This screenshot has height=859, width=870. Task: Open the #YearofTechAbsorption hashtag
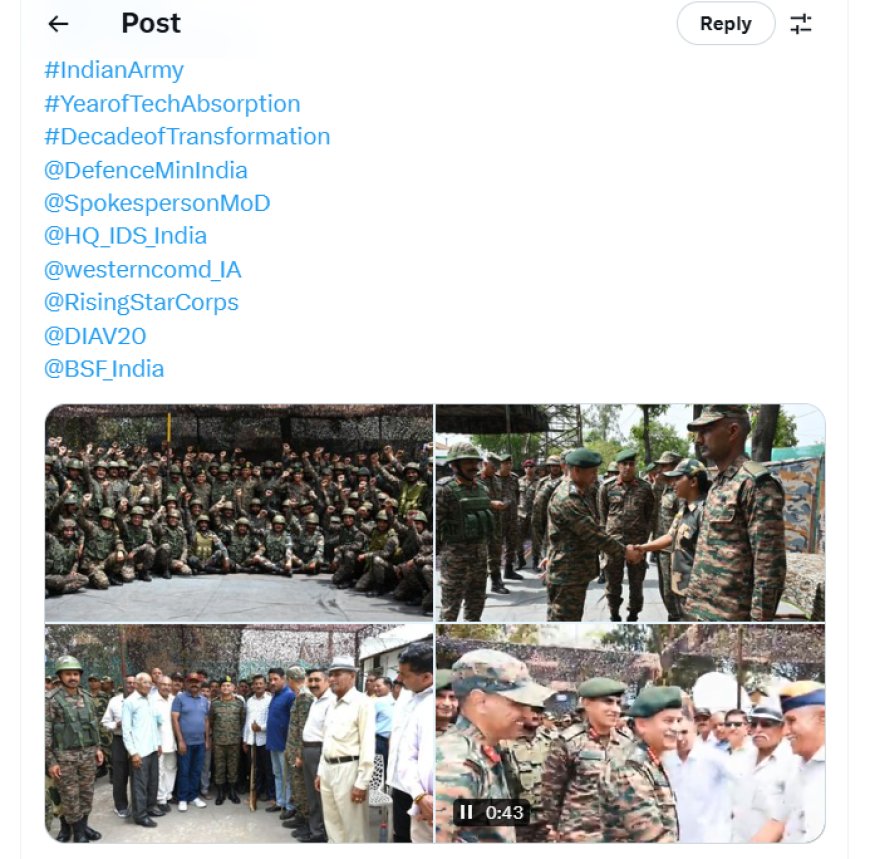(173, 104)
